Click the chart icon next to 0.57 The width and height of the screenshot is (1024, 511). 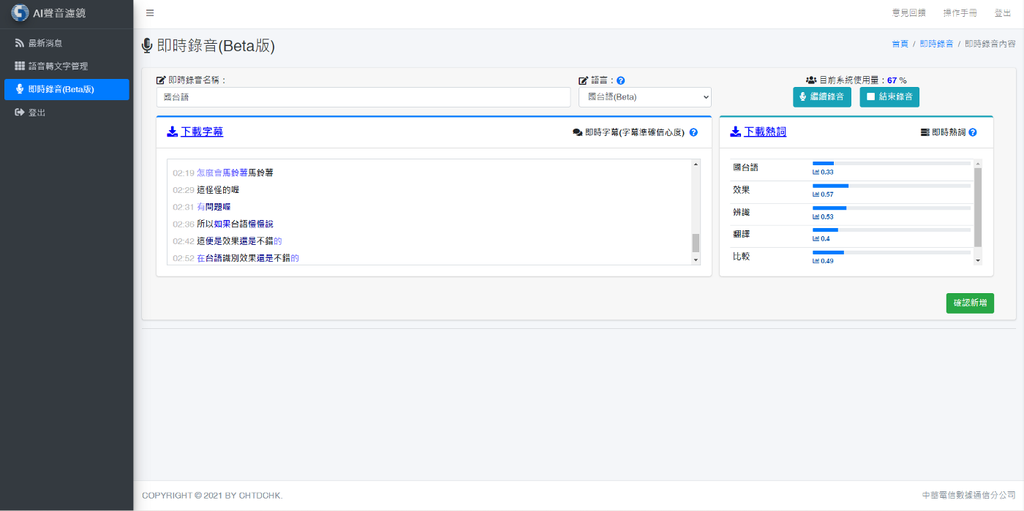[815, 195]
